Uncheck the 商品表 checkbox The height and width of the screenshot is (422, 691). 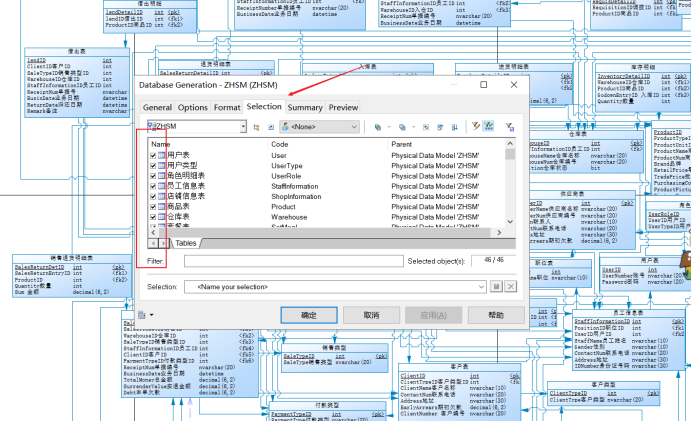point(153,207)
